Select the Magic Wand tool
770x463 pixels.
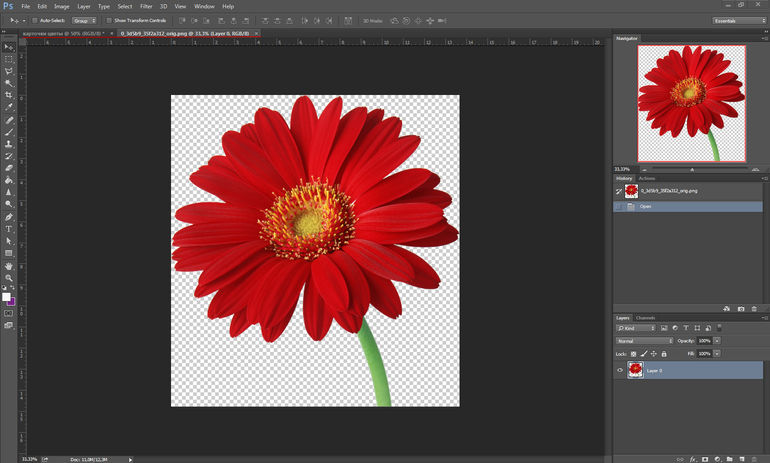[x=9, y=83]
